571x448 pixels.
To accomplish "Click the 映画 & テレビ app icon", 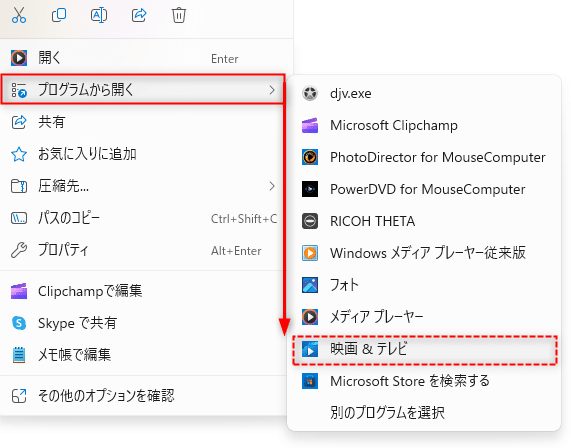I will tap(310, 349).
